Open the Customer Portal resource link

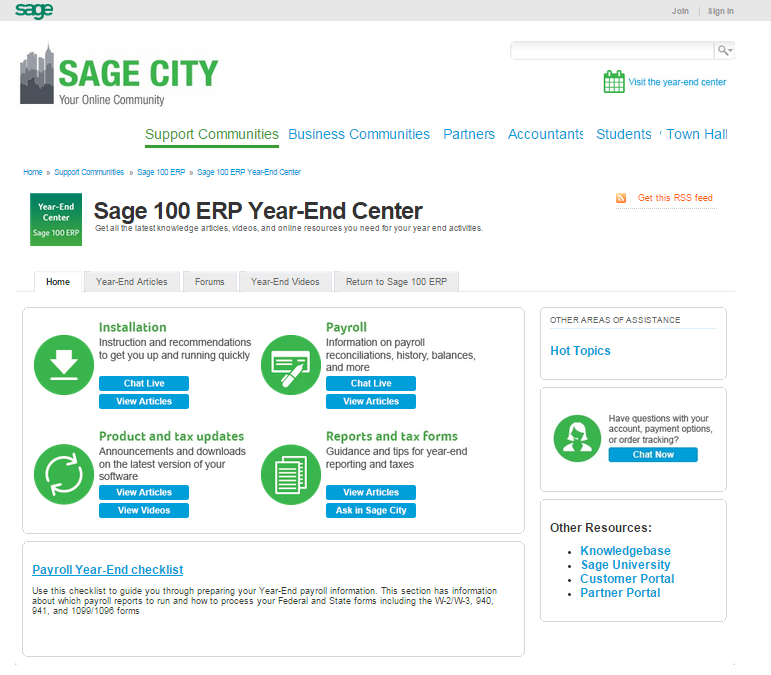627,579
